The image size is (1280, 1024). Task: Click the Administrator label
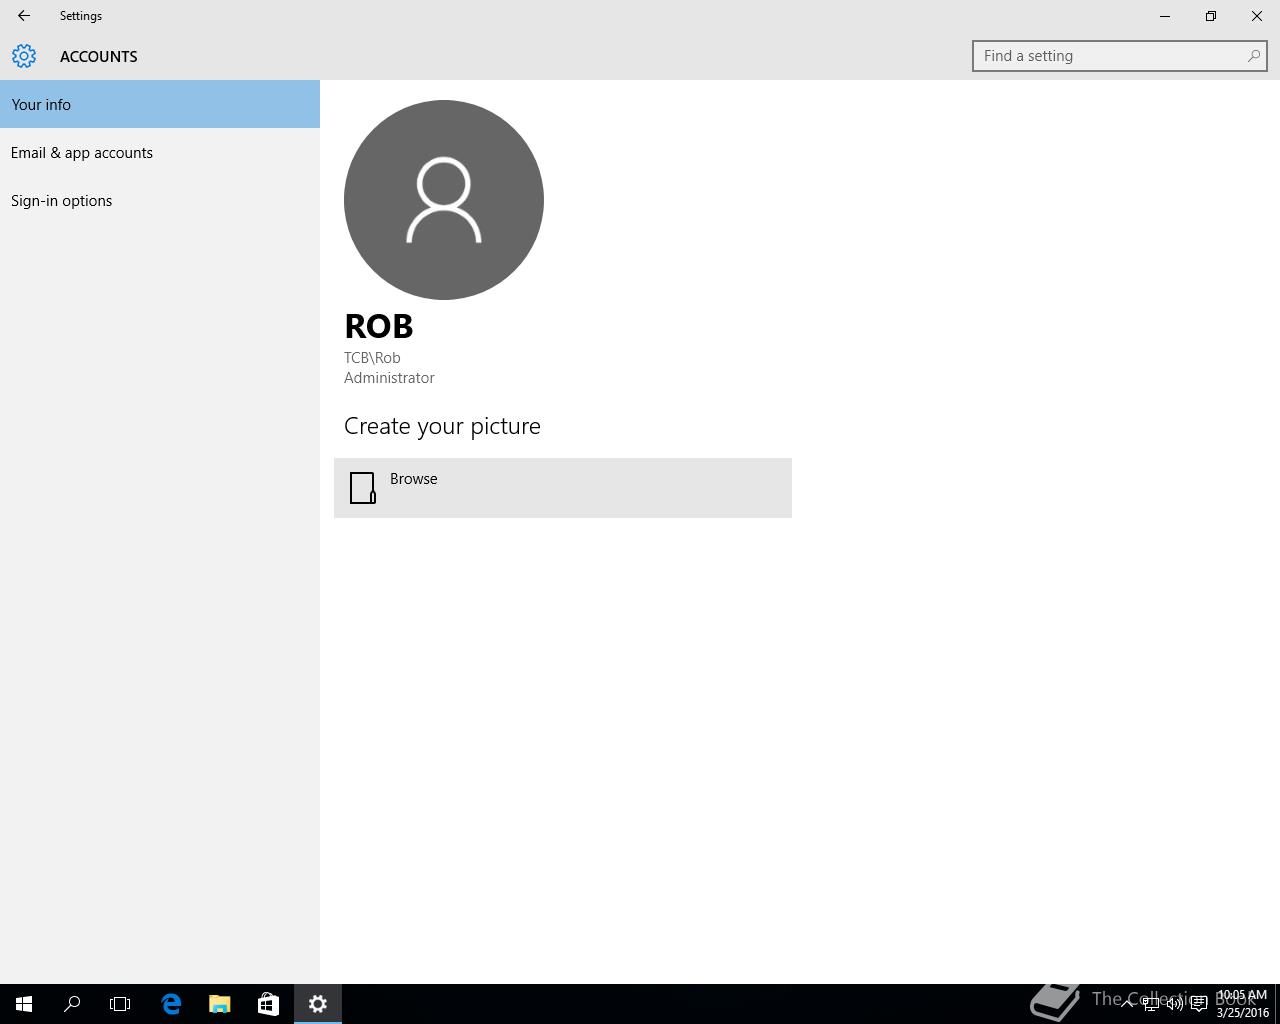click(x=389, y=378)
